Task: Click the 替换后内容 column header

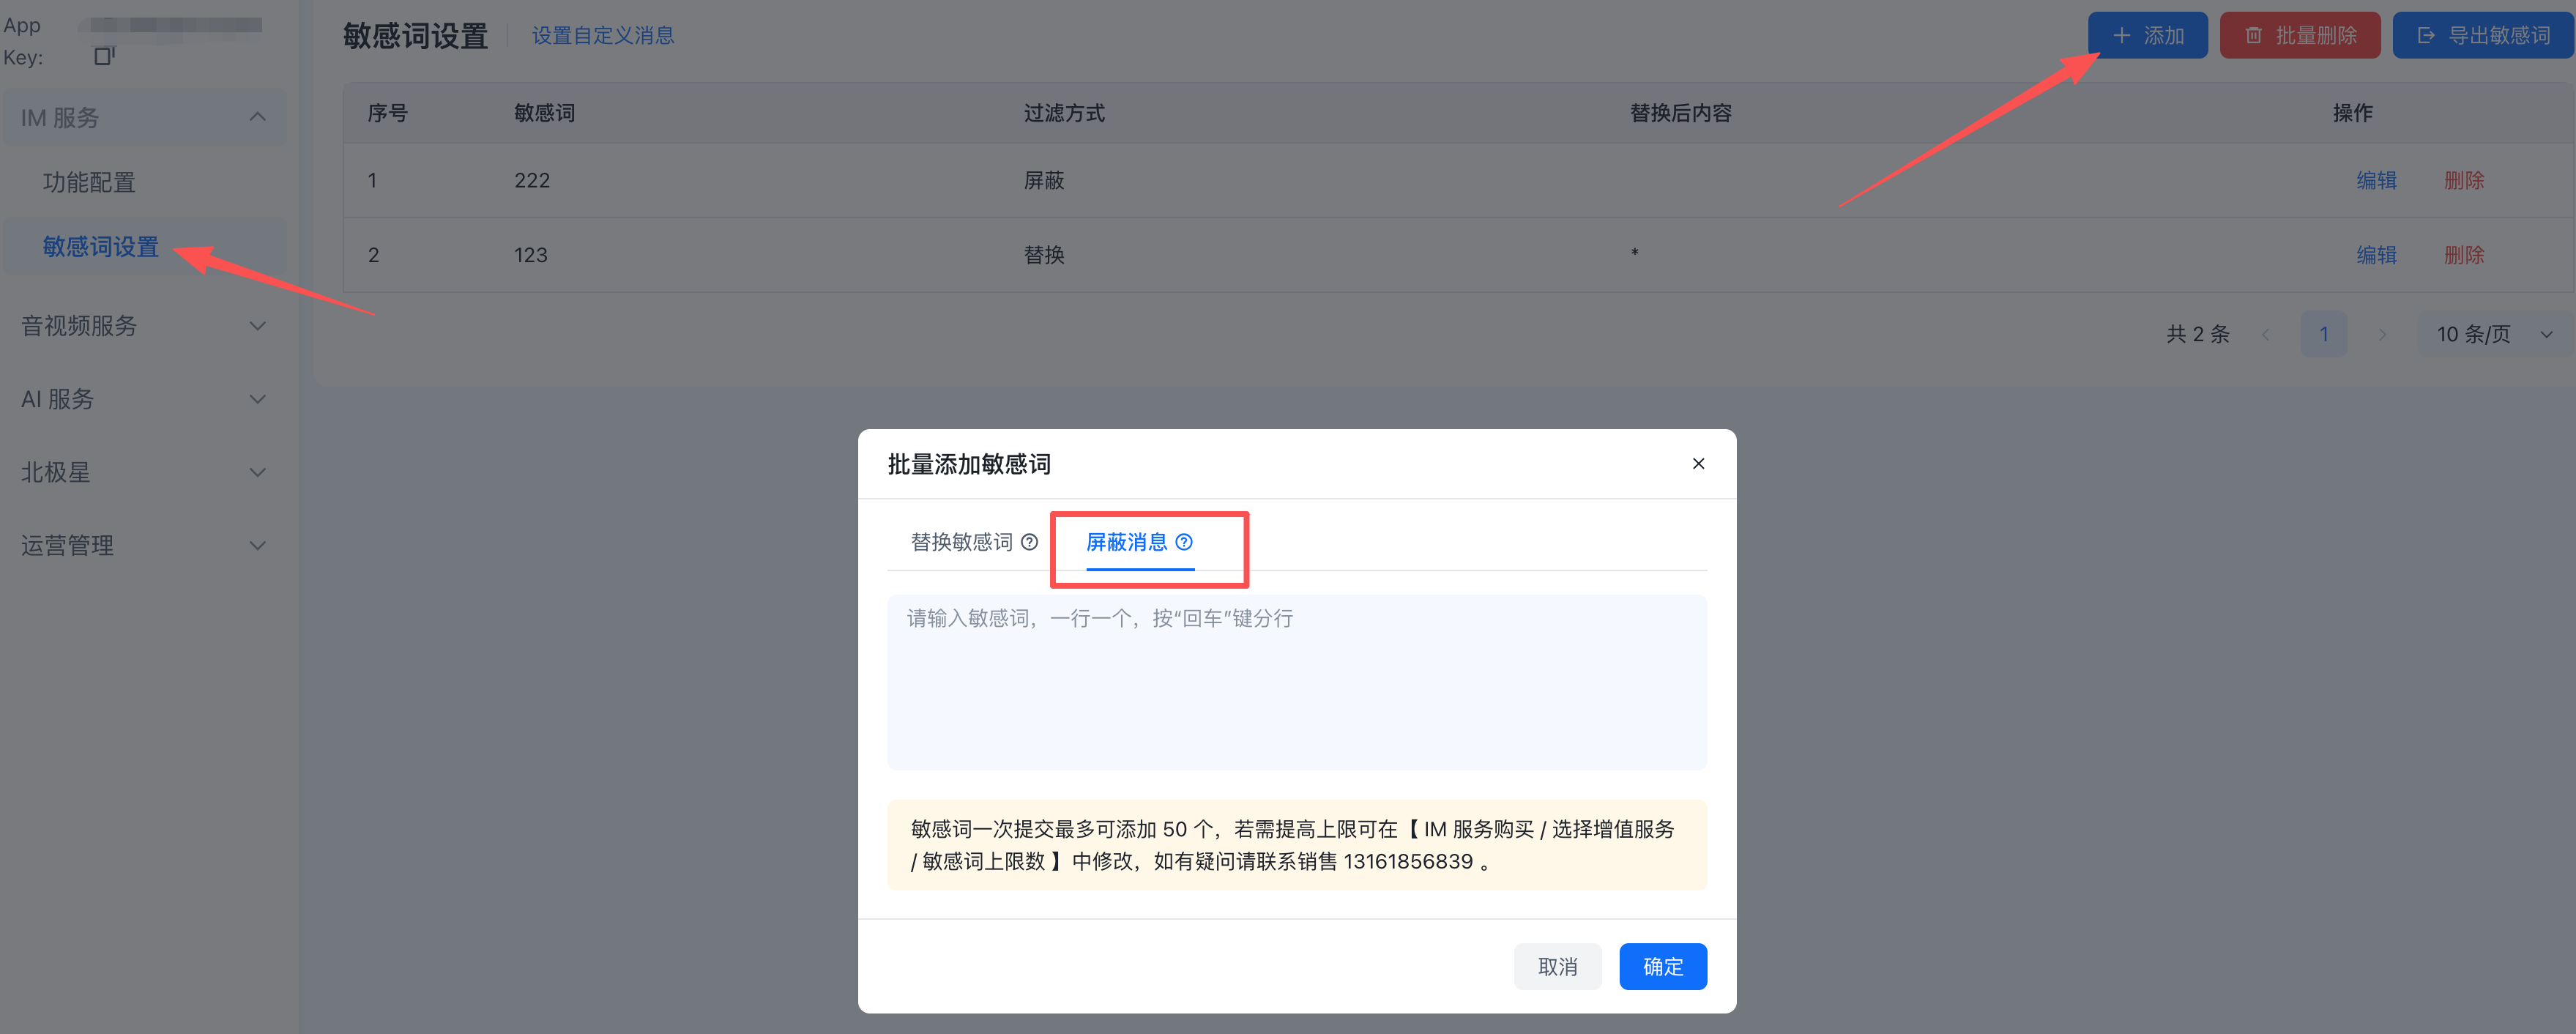Action: 1681,113
